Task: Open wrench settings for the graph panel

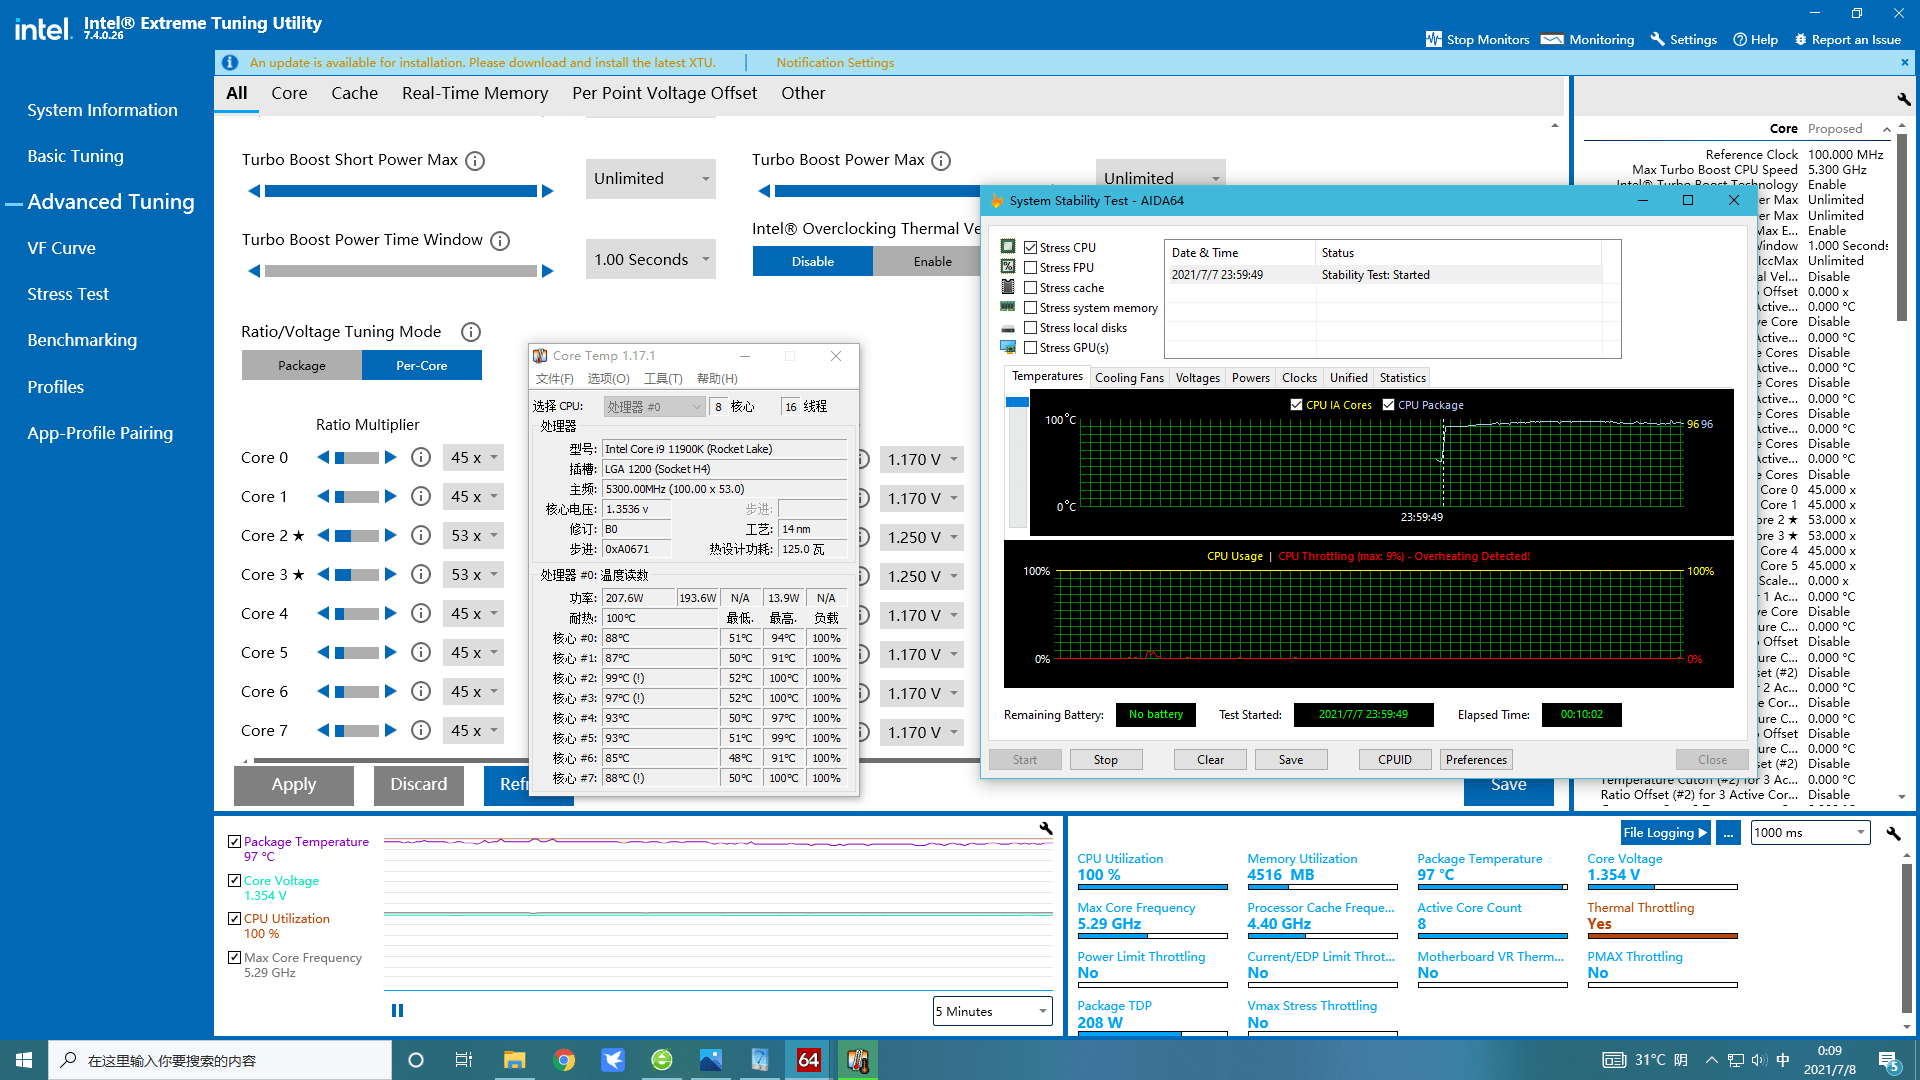Action: tap(1046, 828)
